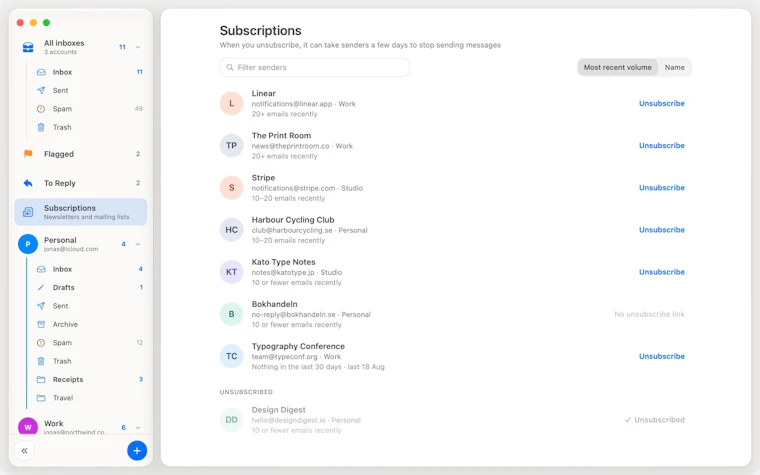Click notifications@linear.app address text
The width and height of the screenshot is (760, 475).
(x=292, y=104)
